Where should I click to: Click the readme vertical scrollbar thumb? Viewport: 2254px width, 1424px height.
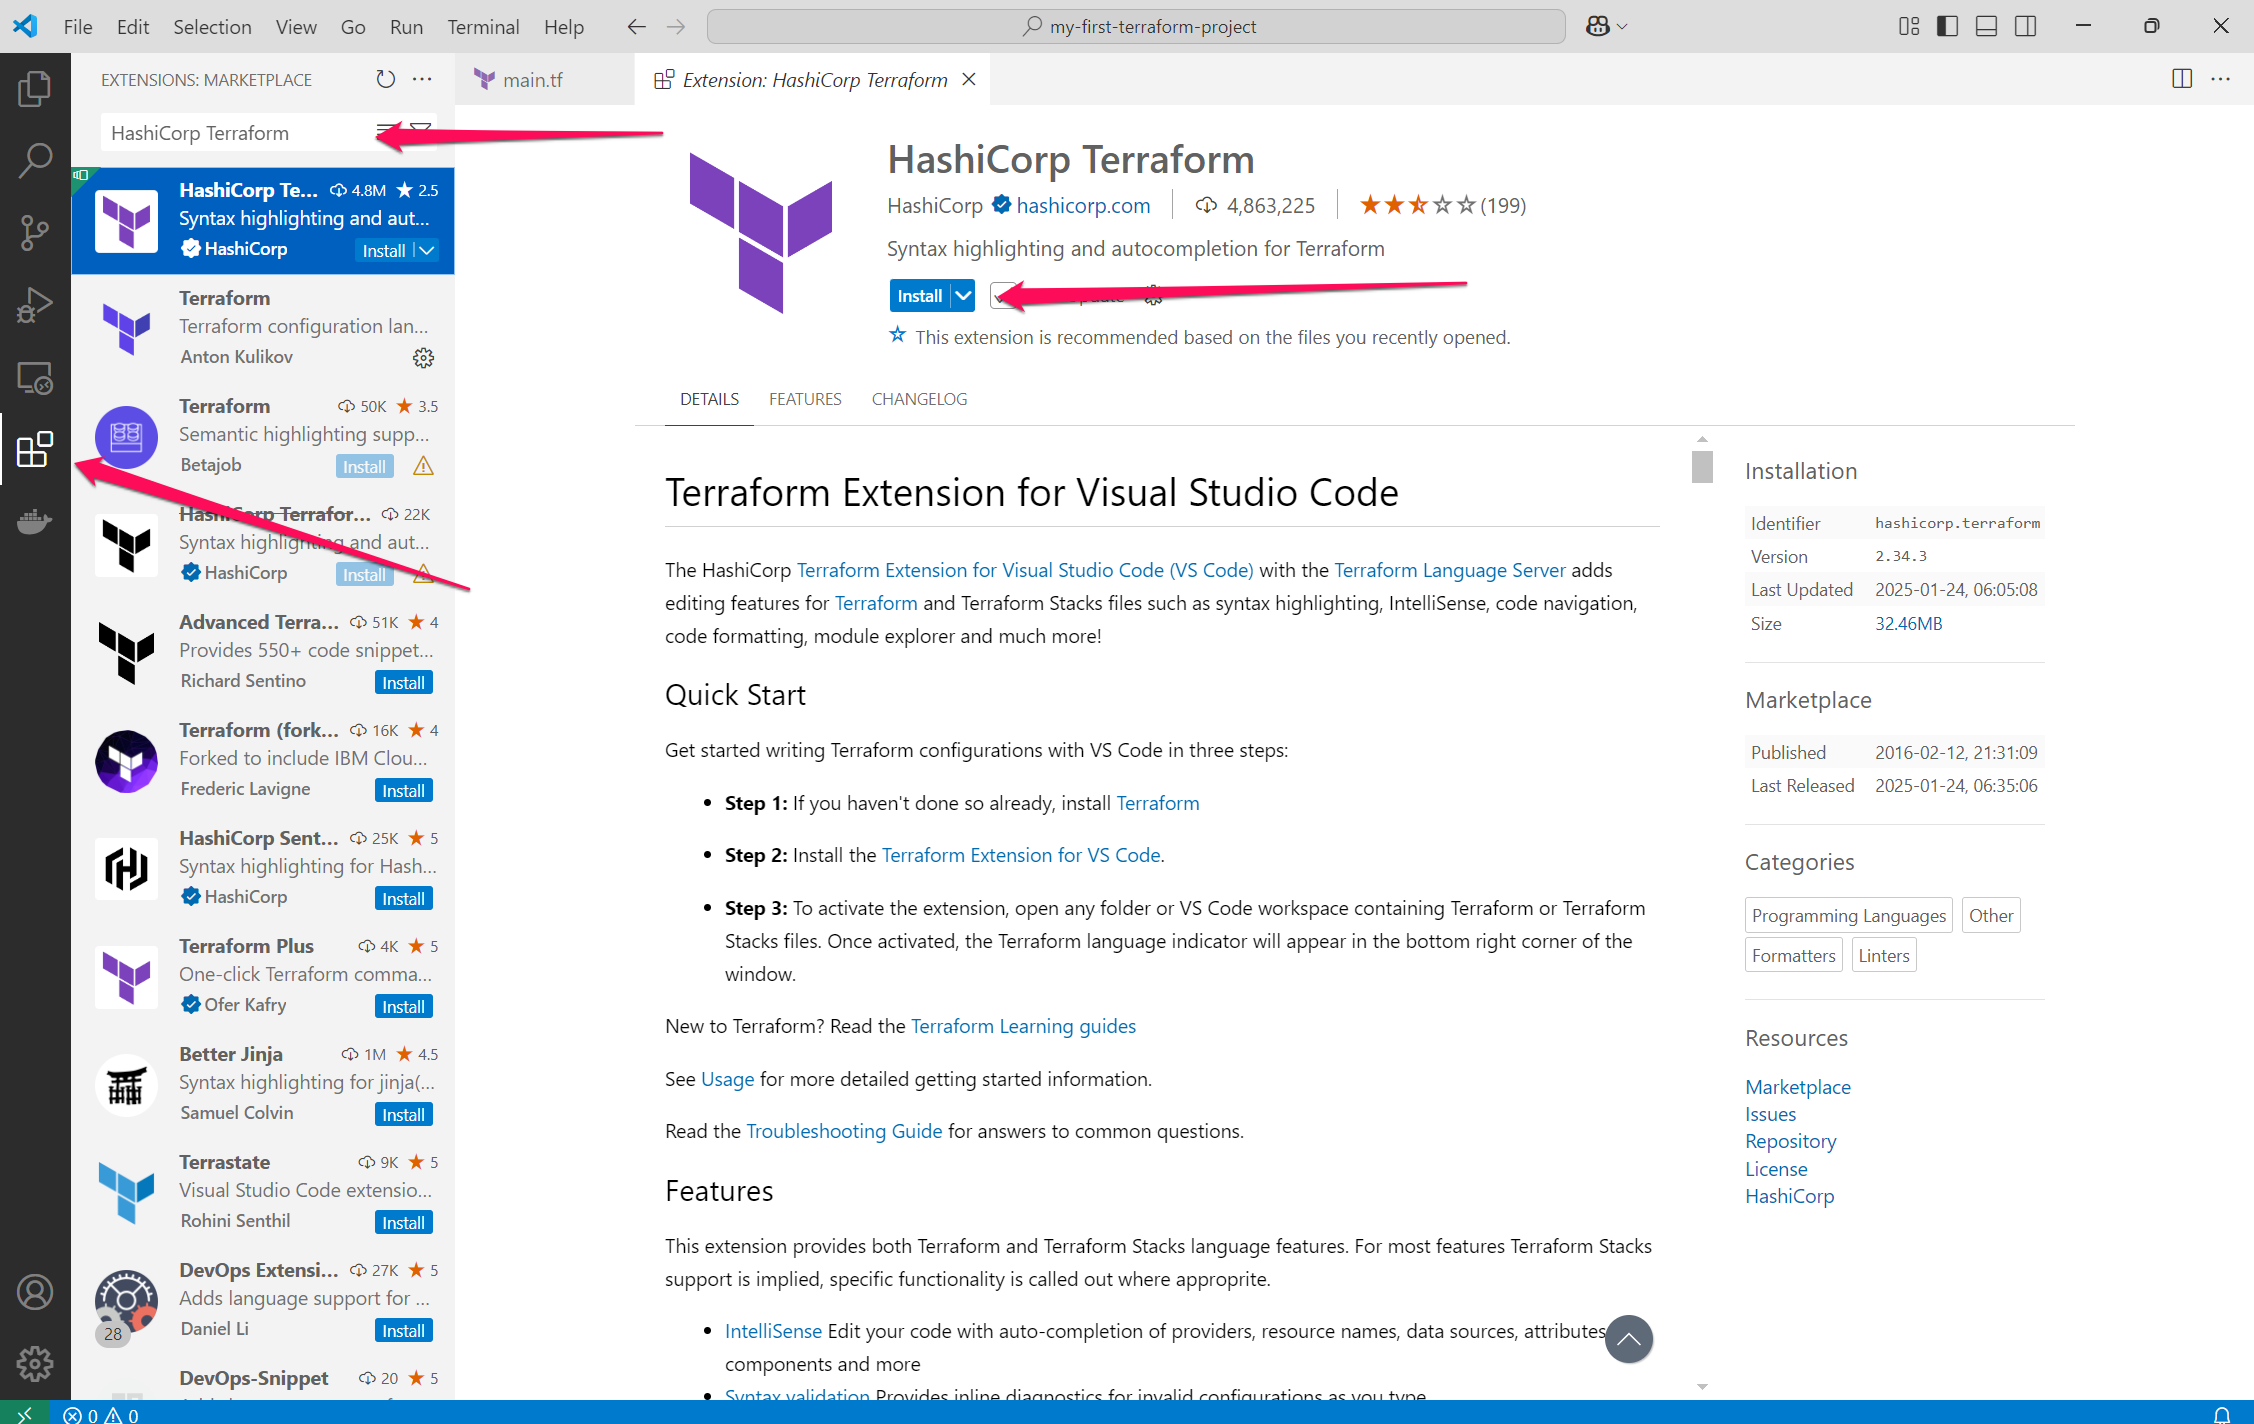[x=1702, y=466]
